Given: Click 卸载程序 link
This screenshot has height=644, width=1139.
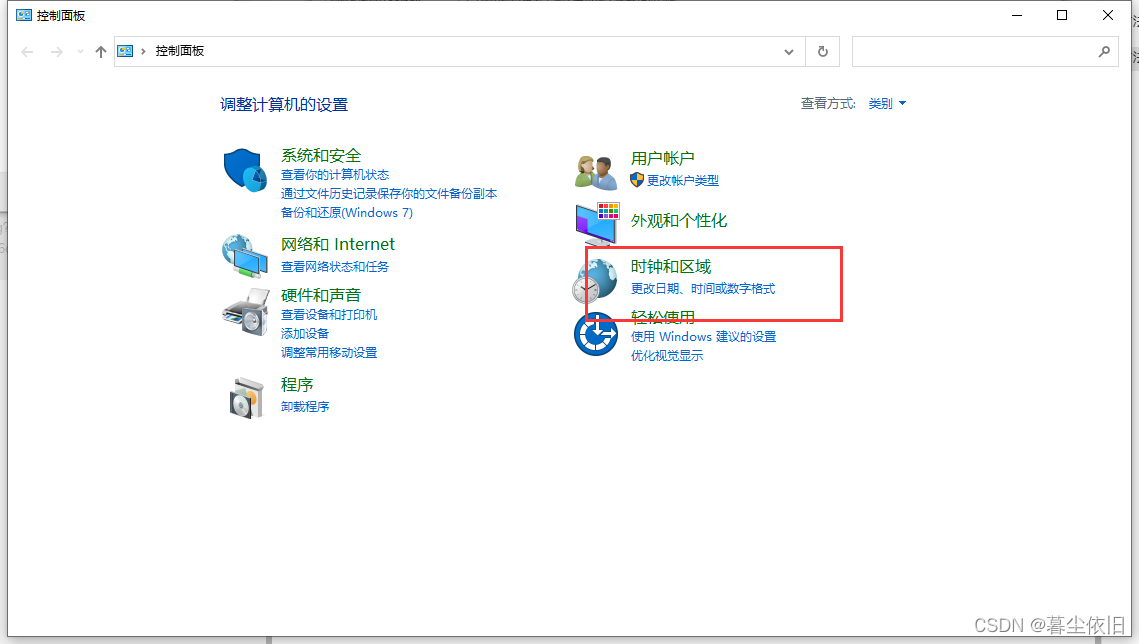Looking at the screenshot, I should (x=305, y=407).
